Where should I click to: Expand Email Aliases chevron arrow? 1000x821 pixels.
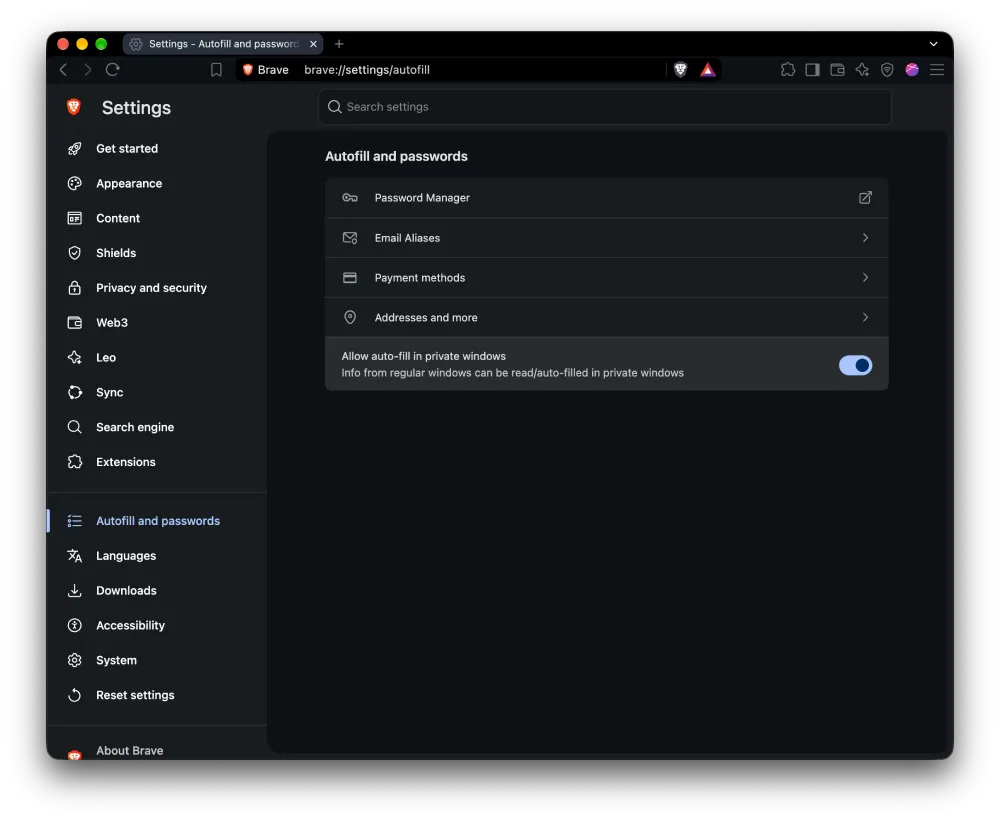click(x=865, y=238)
